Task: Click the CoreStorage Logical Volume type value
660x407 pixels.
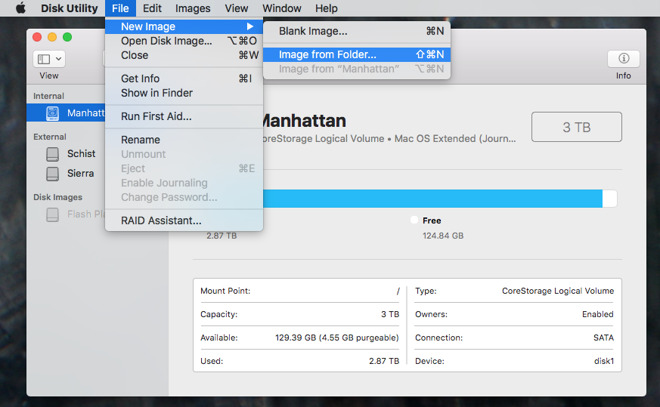Action: click(558, 291)
